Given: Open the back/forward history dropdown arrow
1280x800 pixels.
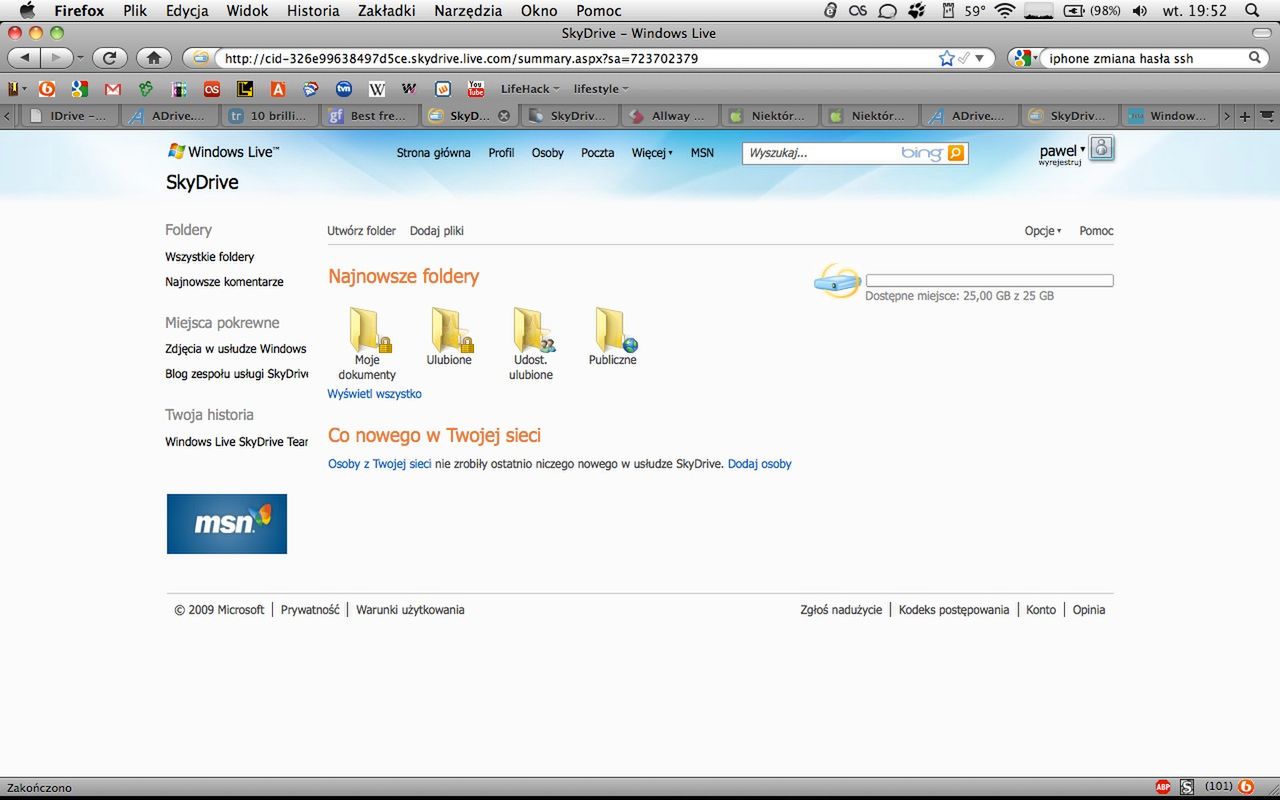Looking at the screenshot, I should point(81,58).
